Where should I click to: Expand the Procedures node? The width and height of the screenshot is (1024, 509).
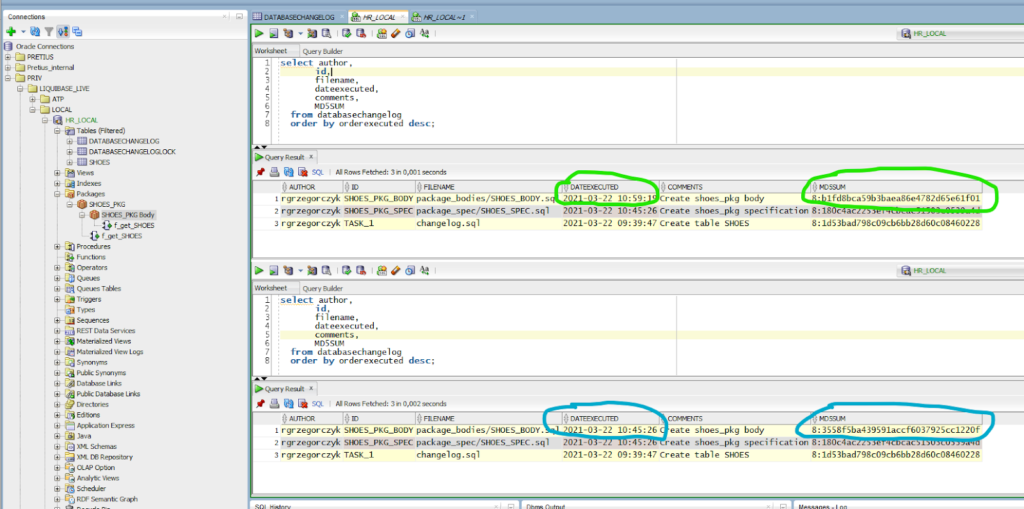[x=57, y=246]
